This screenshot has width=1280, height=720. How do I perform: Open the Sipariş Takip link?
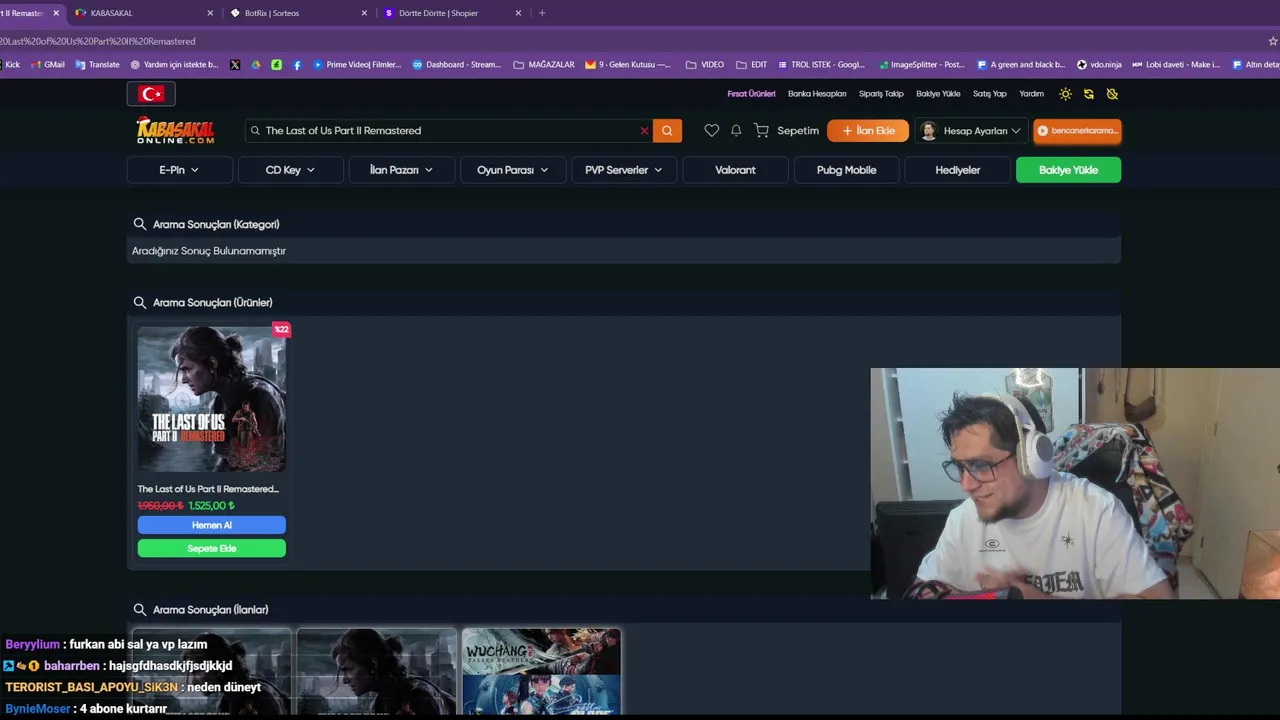coord(881,94)
